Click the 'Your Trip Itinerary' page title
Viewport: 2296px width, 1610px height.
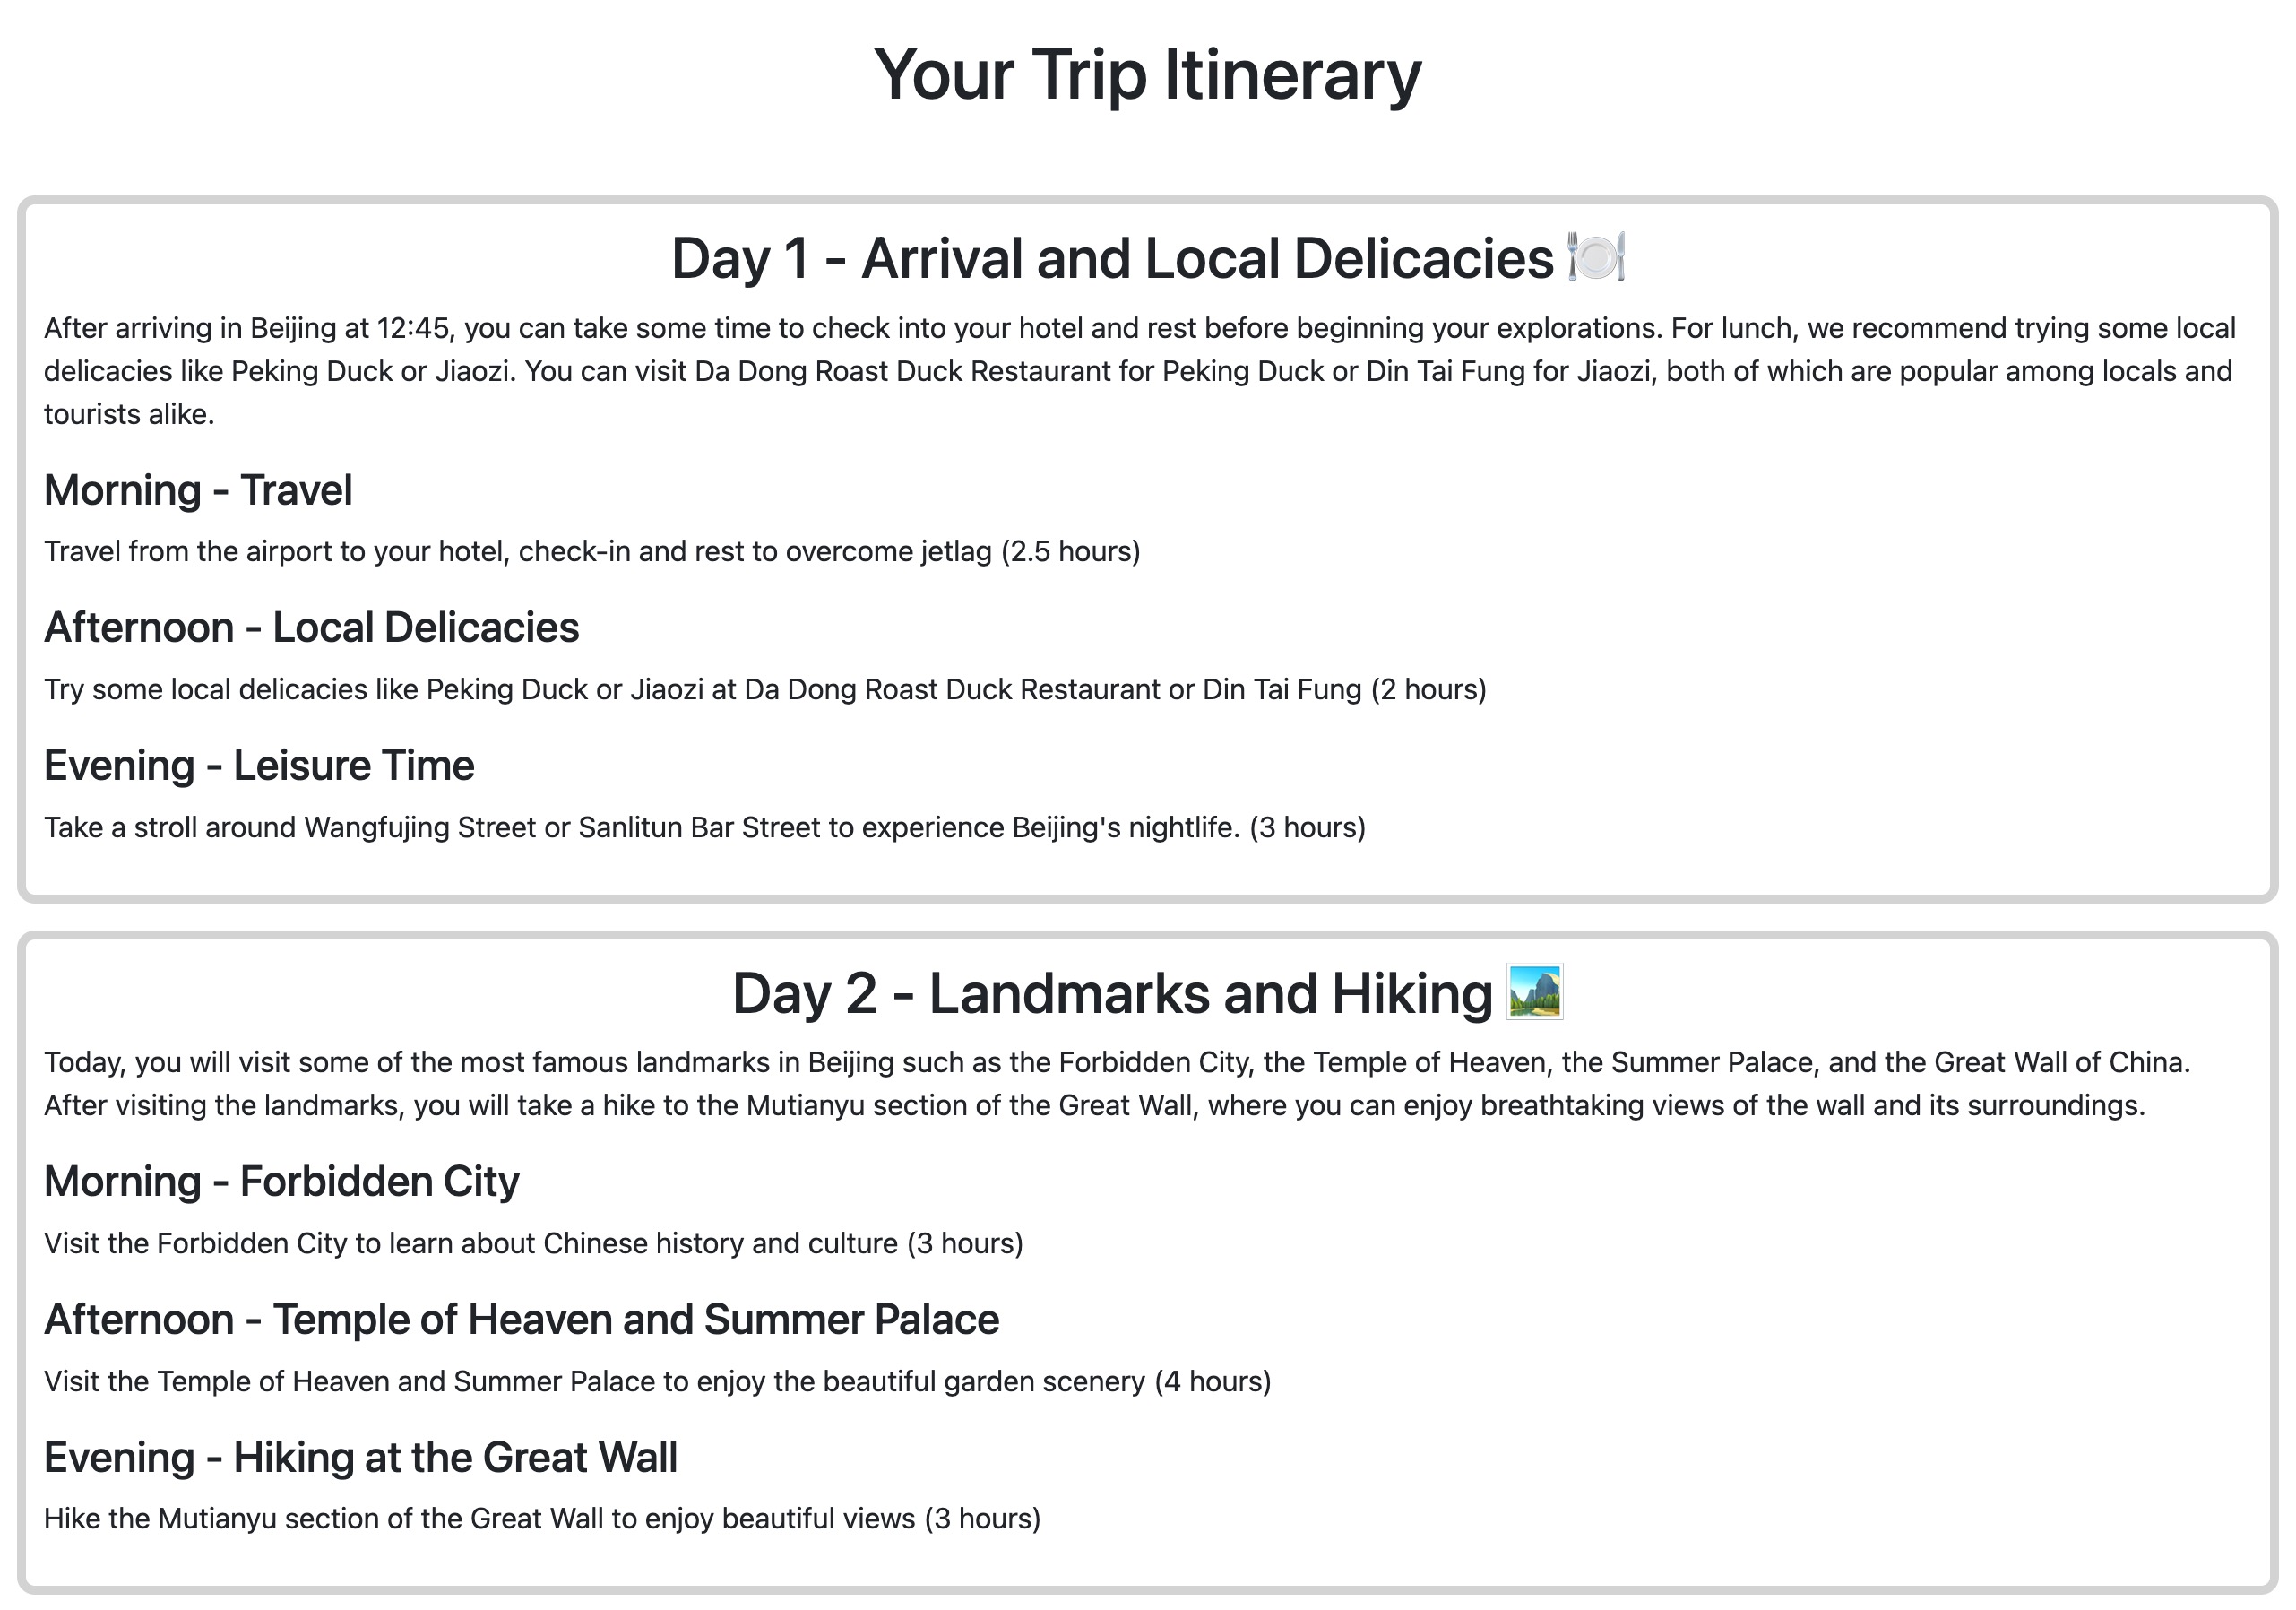pyautogui.click(x=1147, y=74)
